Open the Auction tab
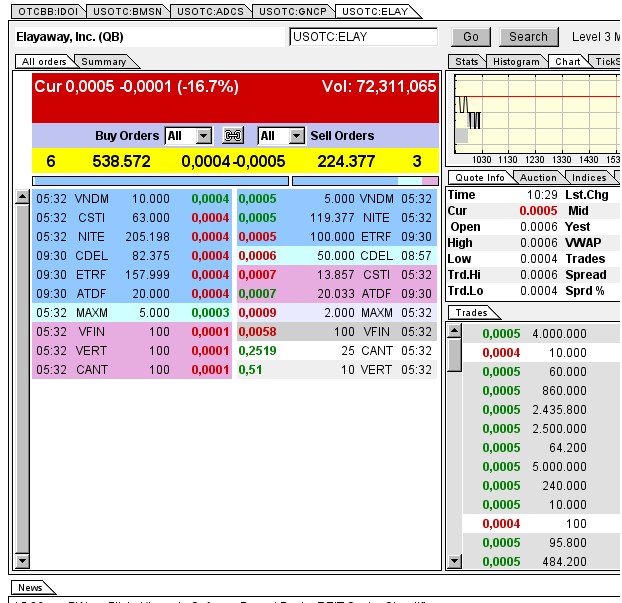 (538, 177)
